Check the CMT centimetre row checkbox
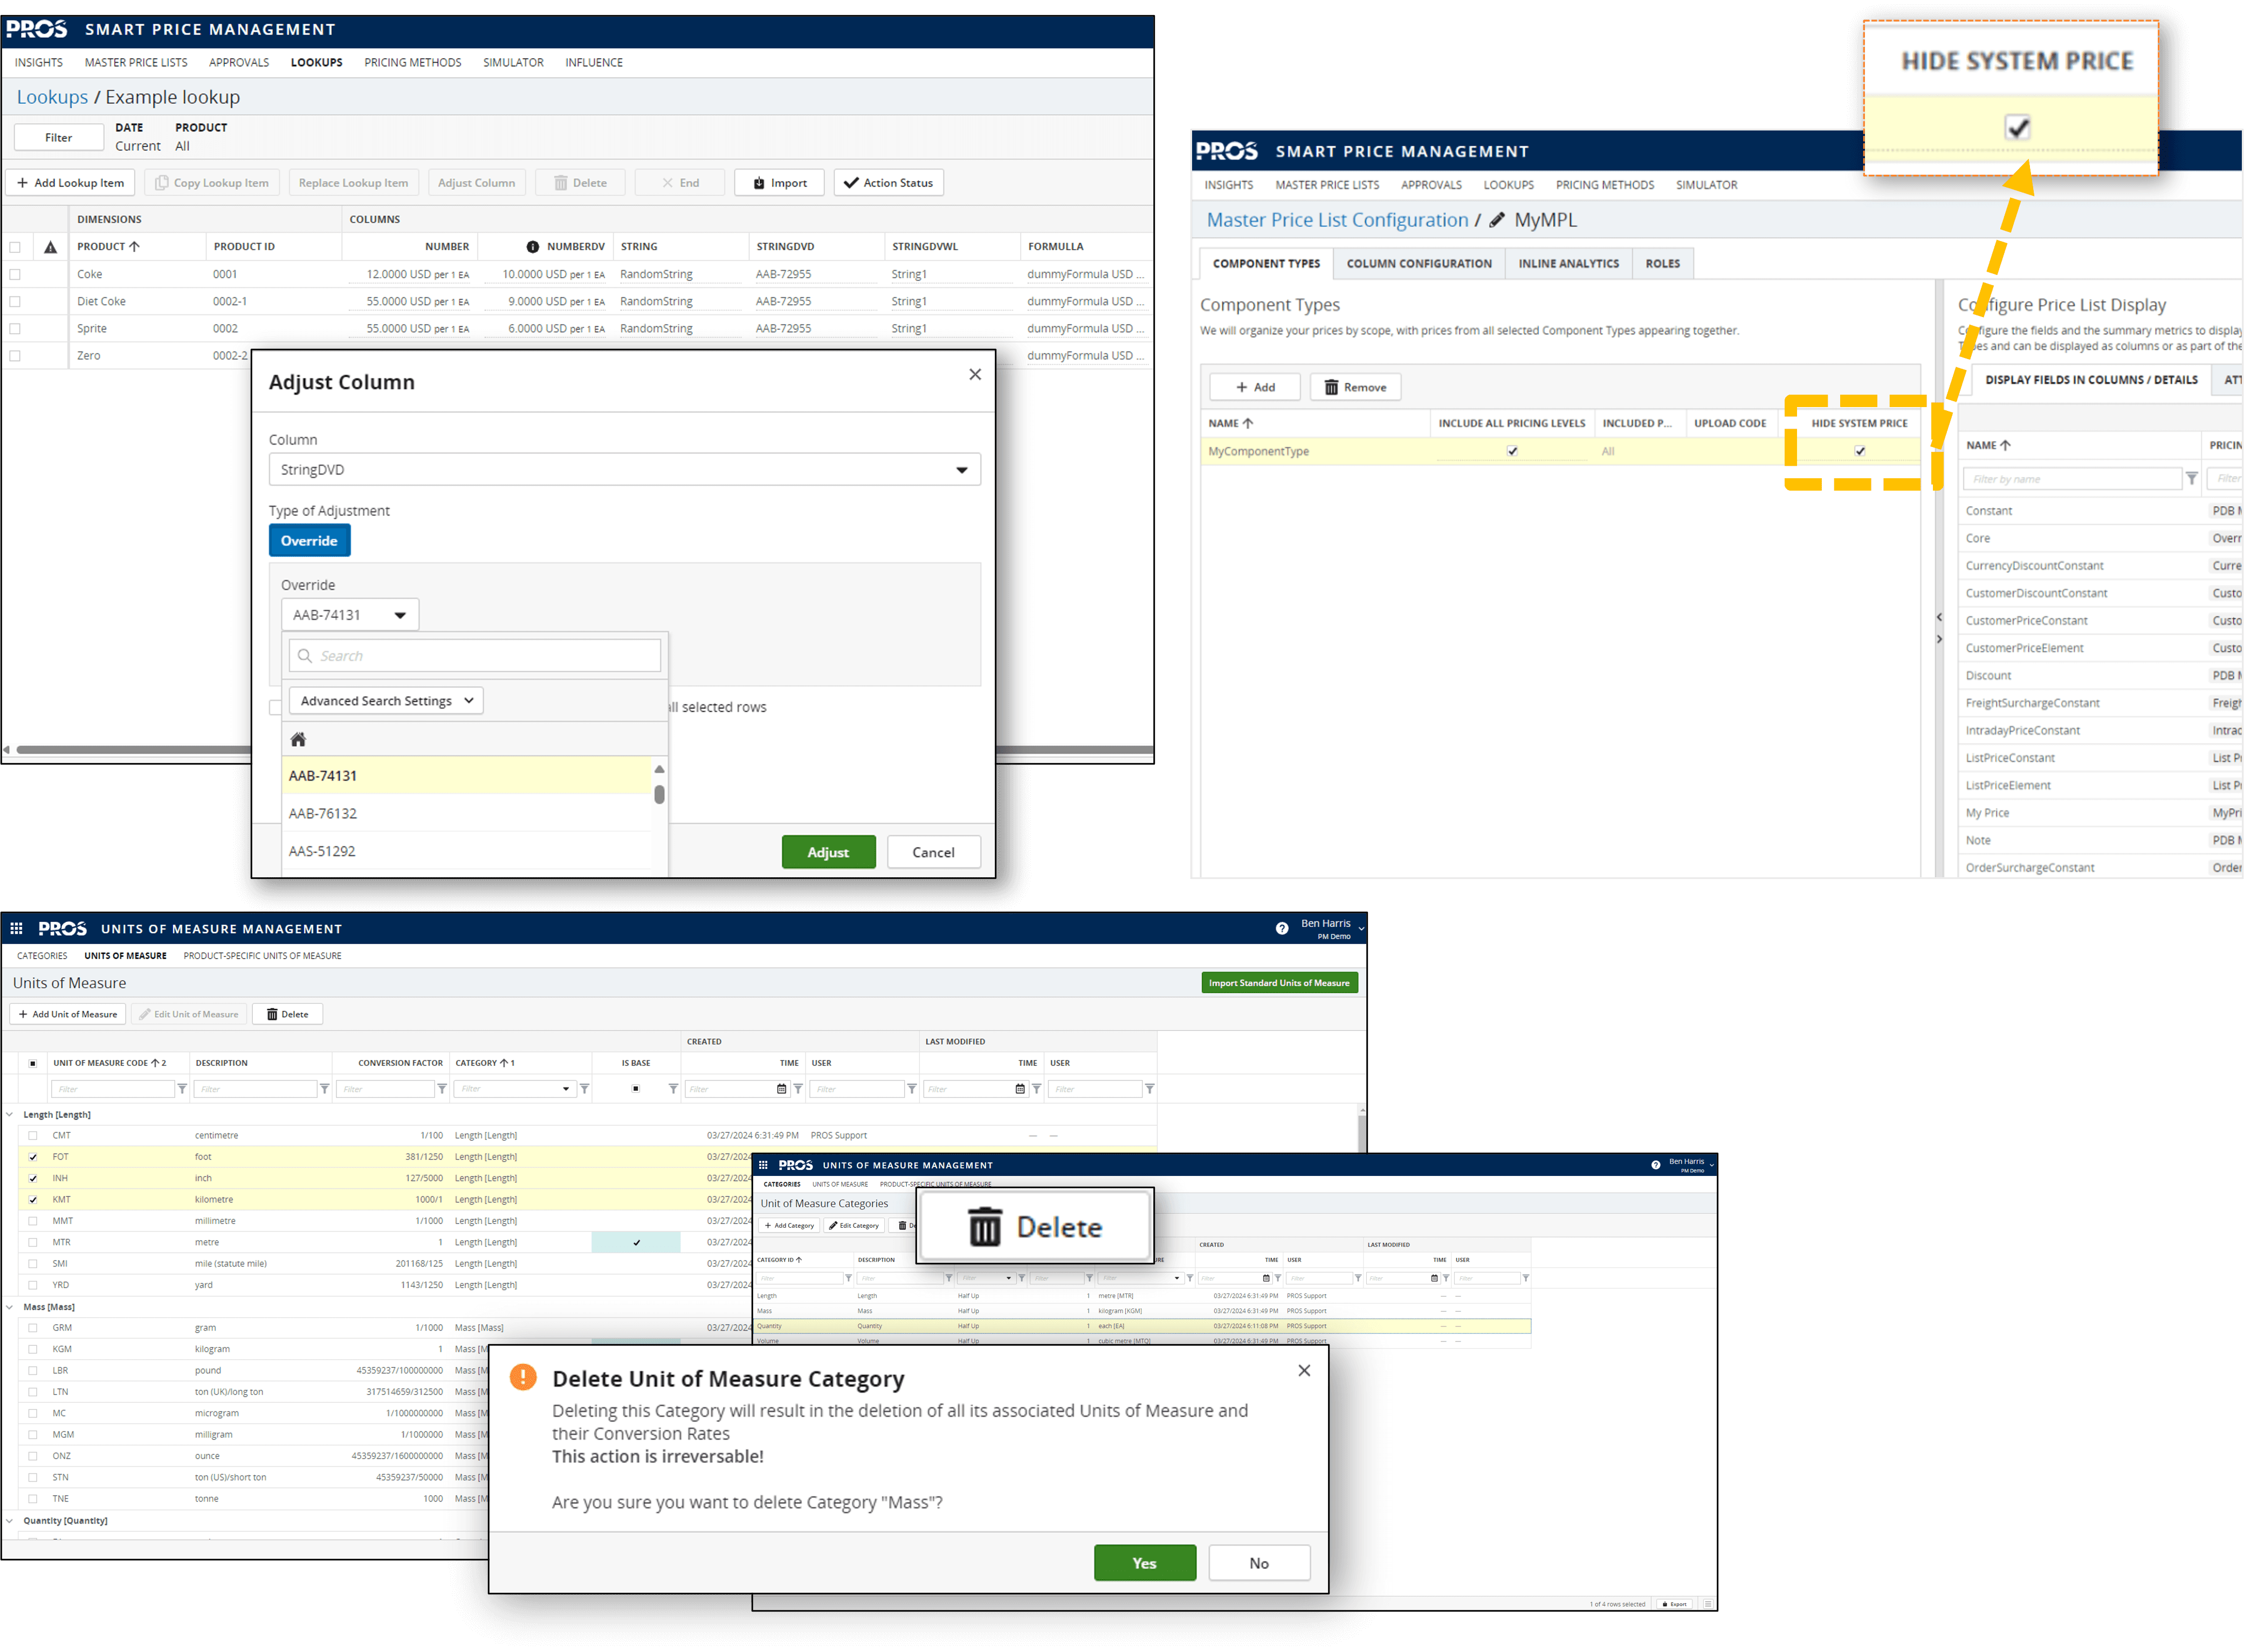The image size is (2244, 1652). [33, 1136]
